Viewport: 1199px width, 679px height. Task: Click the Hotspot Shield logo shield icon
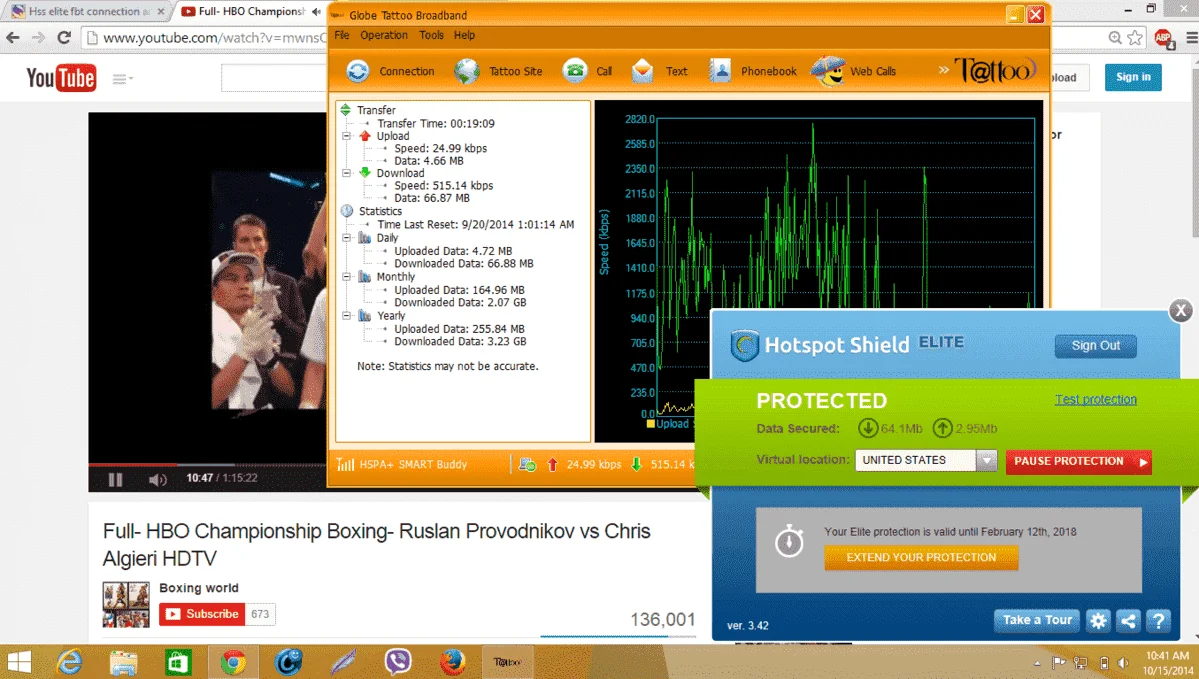point(744,346)
